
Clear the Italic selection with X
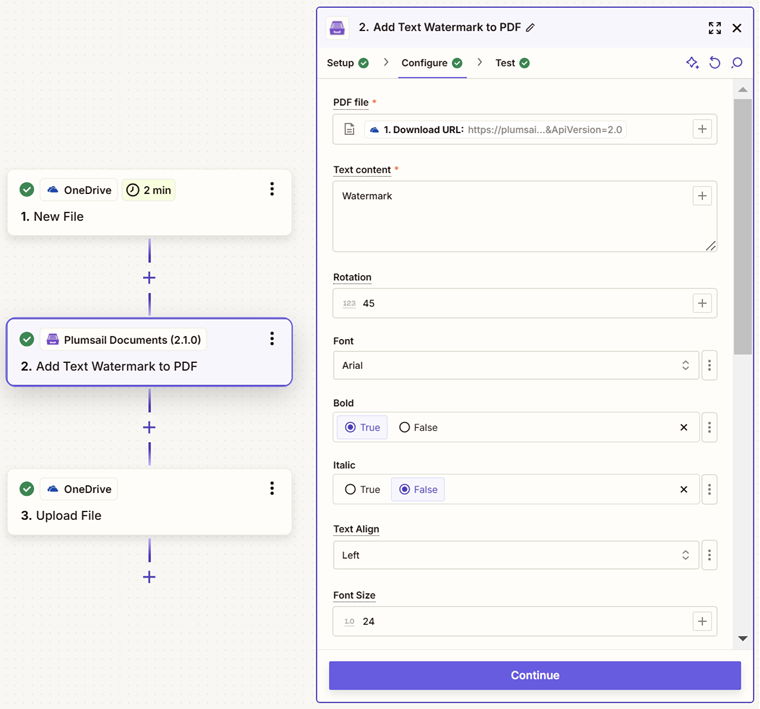683,489
